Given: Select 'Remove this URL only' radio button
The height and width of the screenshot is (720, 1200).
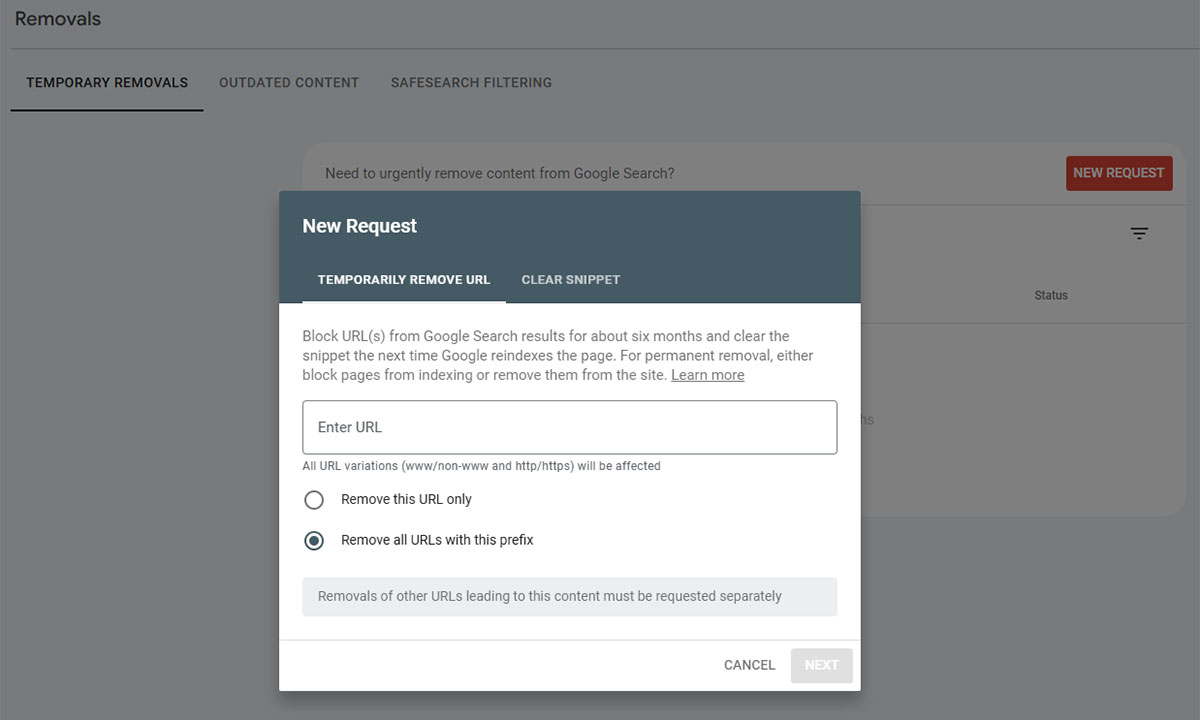Looking at the screenshot, I should (x=314, y=500).
